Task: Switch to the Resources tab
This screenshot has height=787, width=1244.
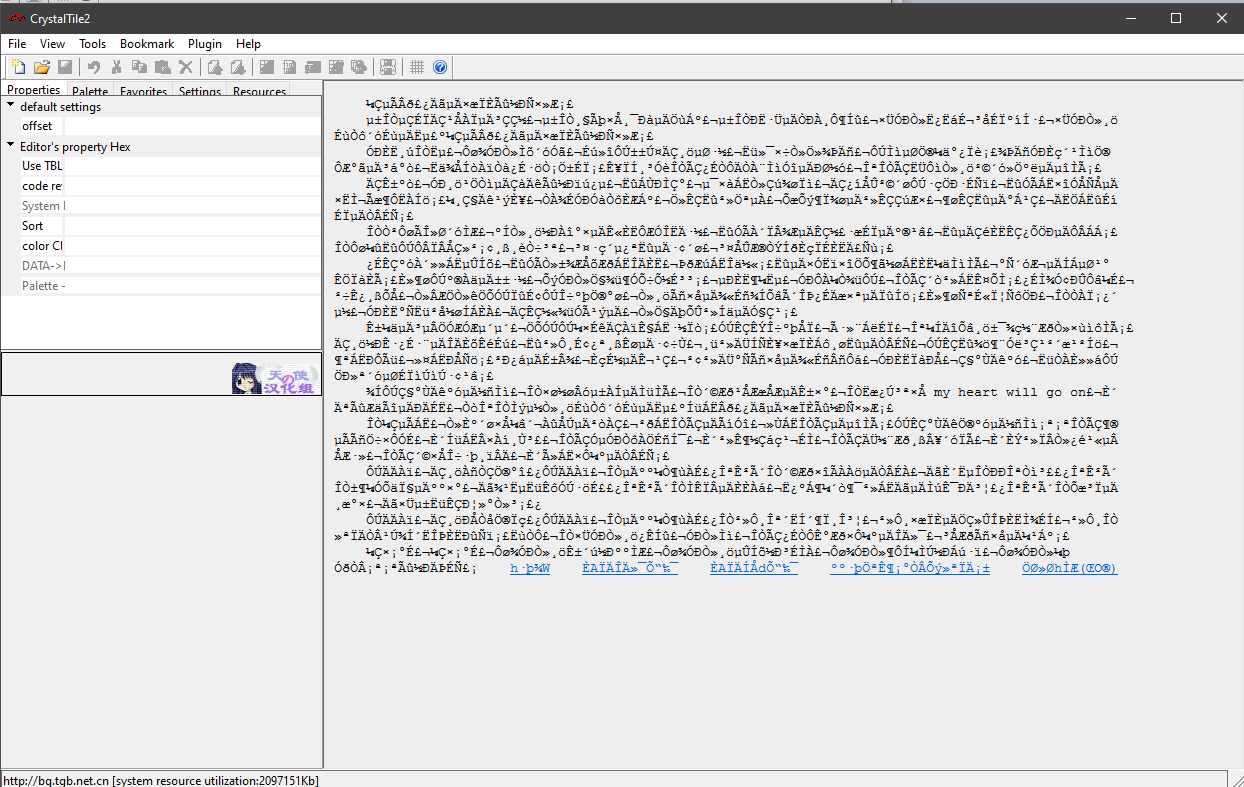Action: tap(259, 92)
